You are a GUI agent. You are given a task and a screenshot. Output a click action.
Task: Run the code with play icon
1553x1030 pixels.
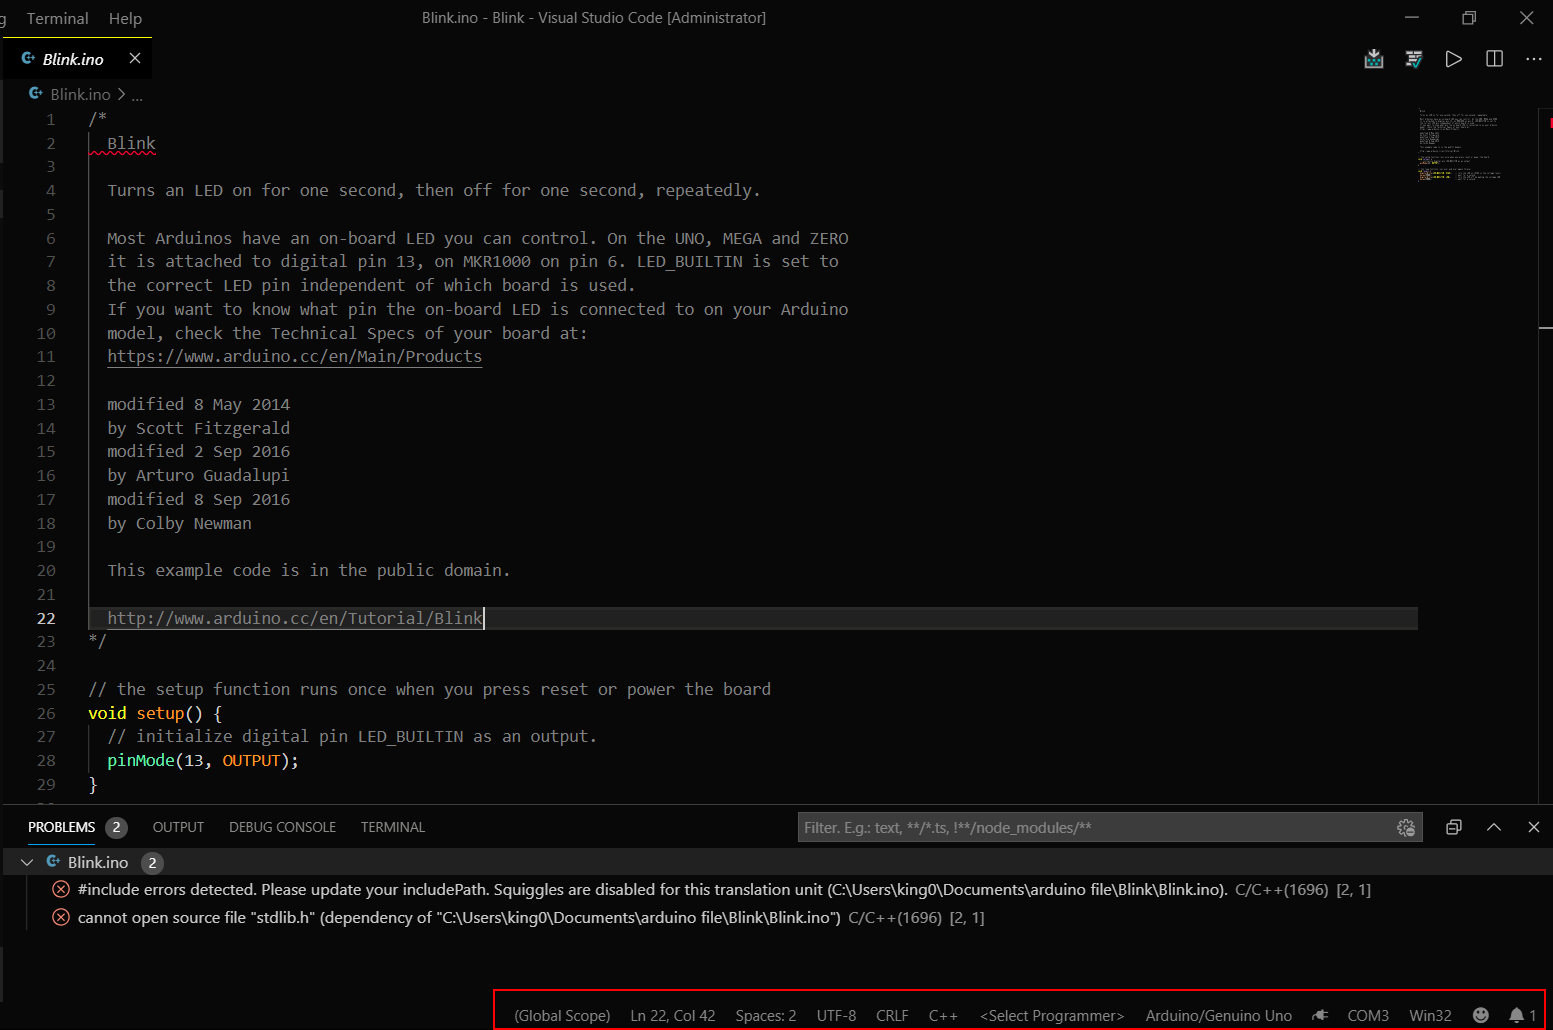pyautogui.click(x=1454, y=59)
